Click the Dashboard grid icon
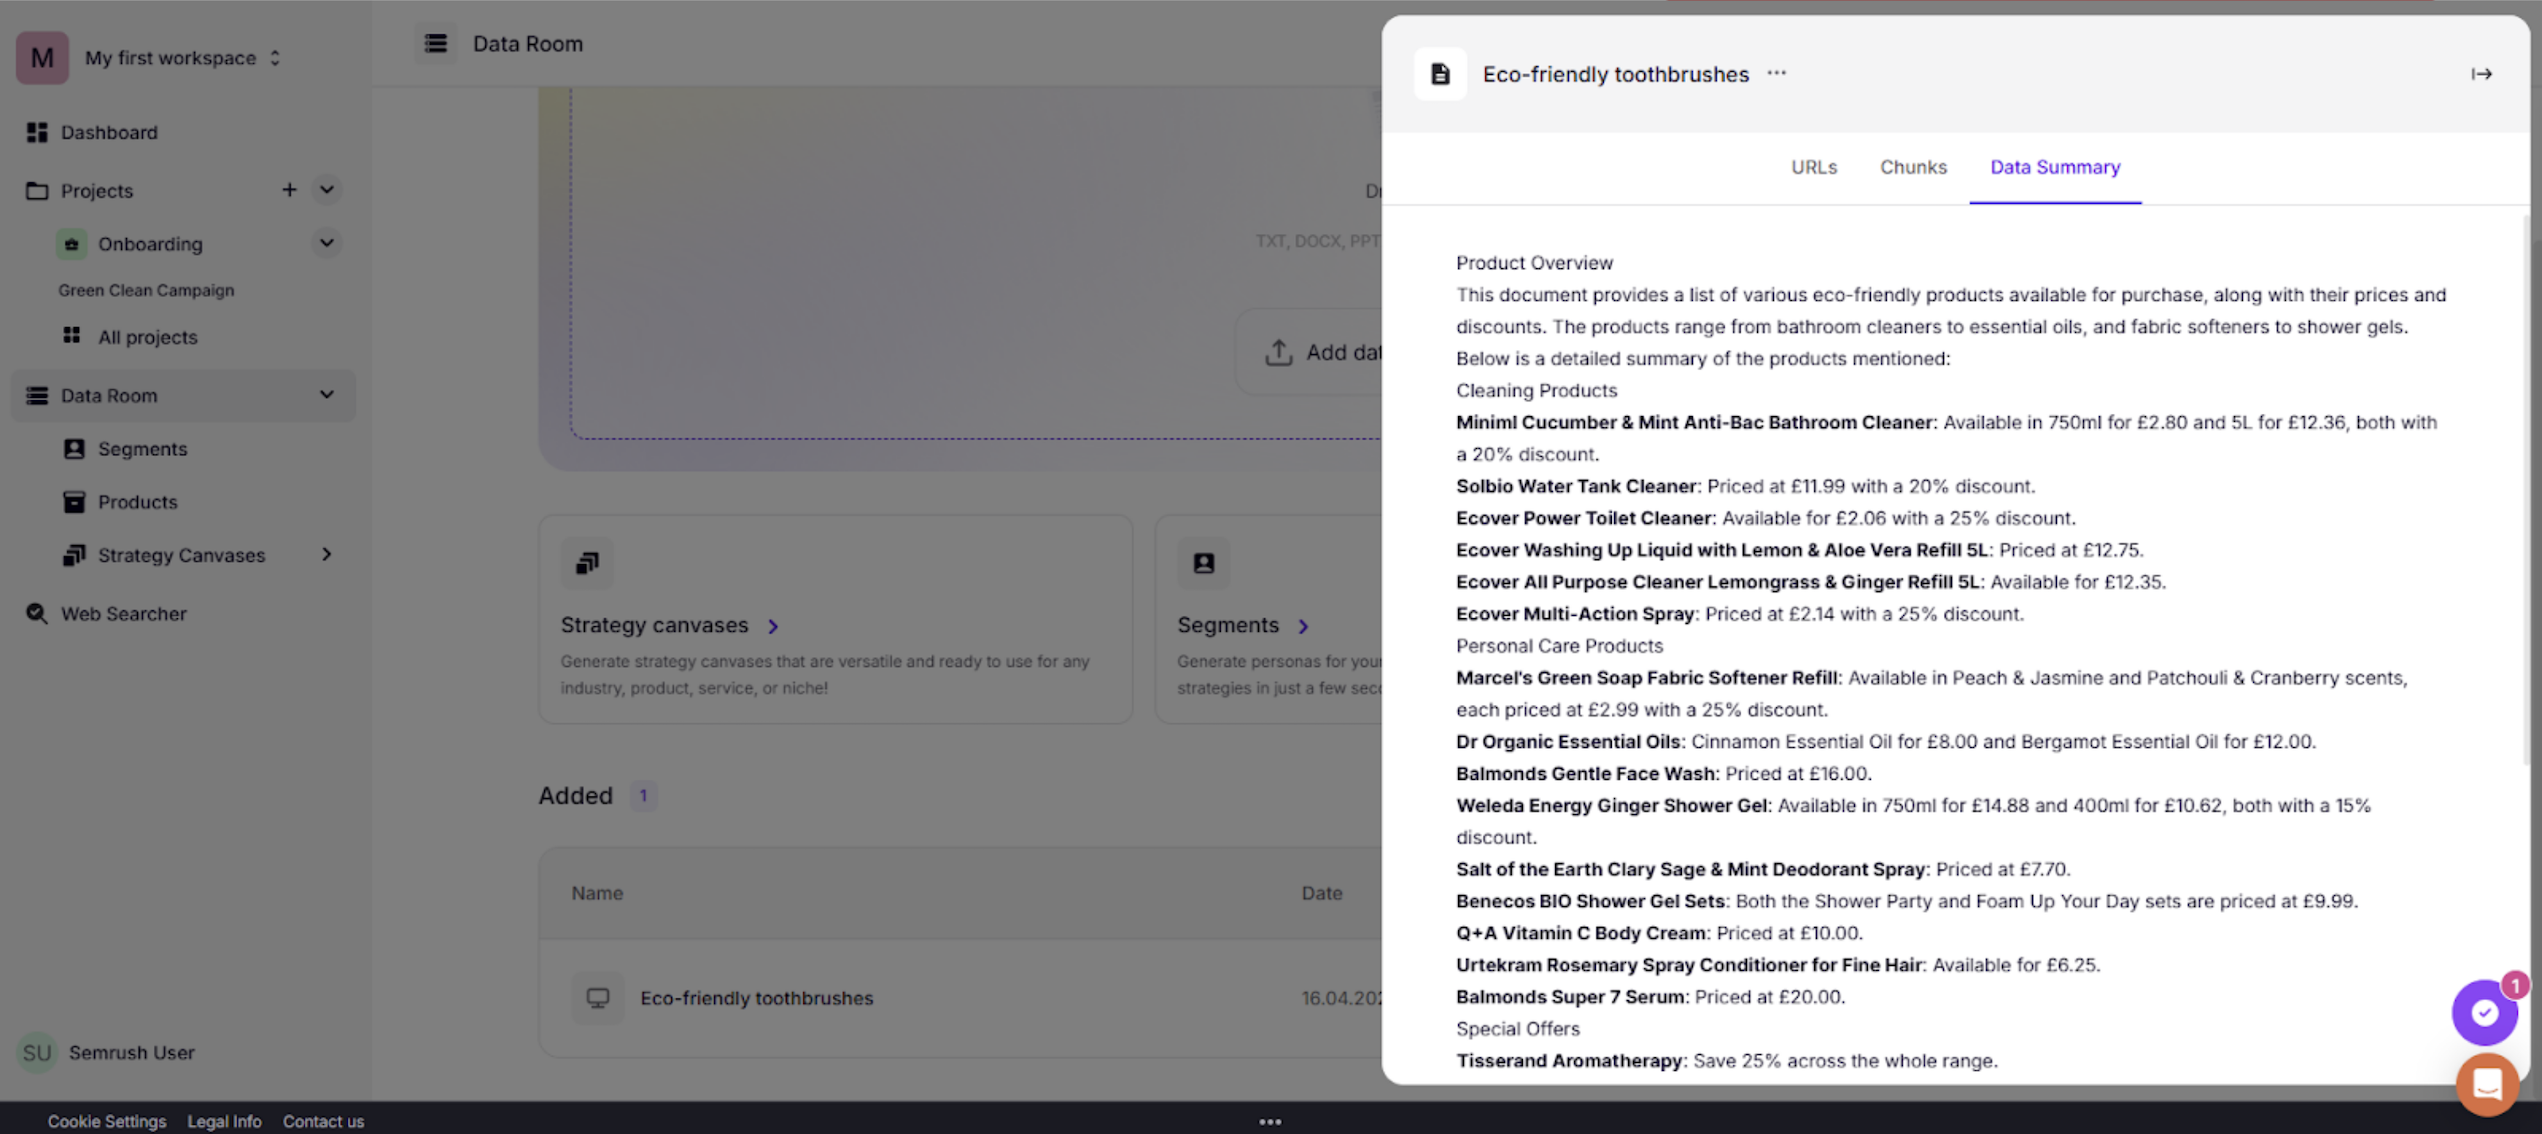Screen dimensions: 2542x1134 click(37, 132)
